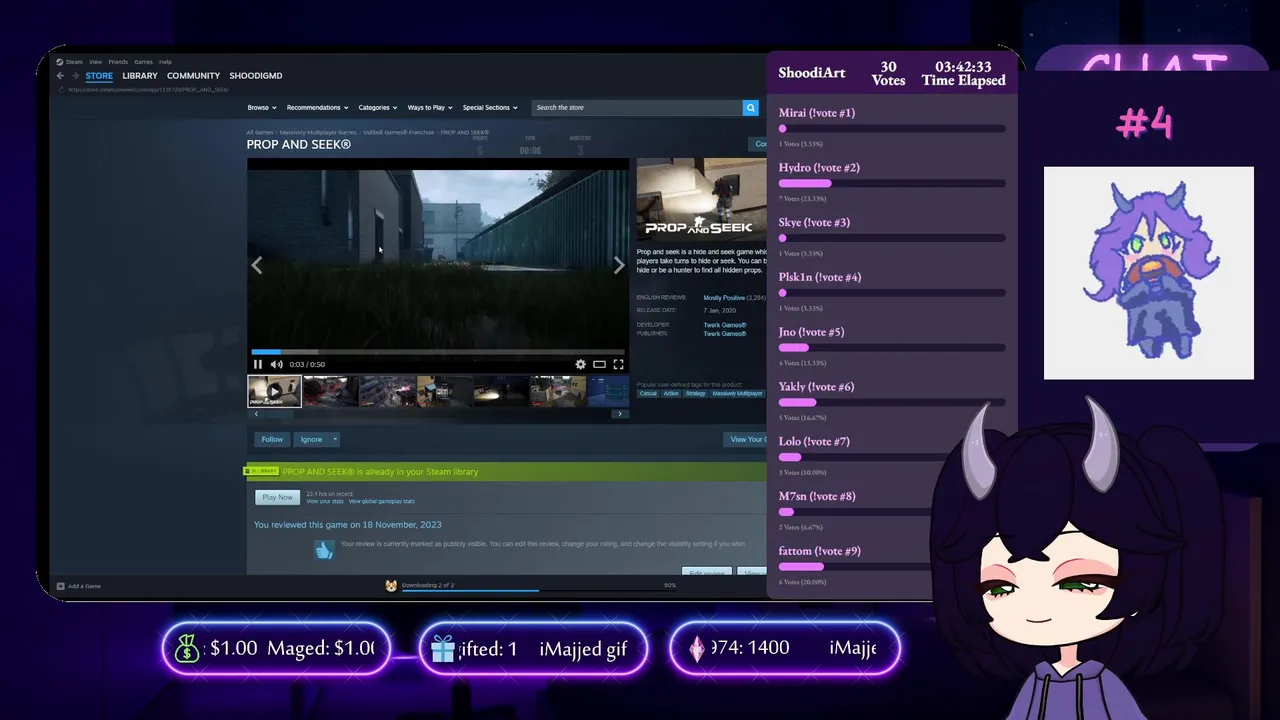Go forward with the Steam forward arrow

(x=75, y=76)
